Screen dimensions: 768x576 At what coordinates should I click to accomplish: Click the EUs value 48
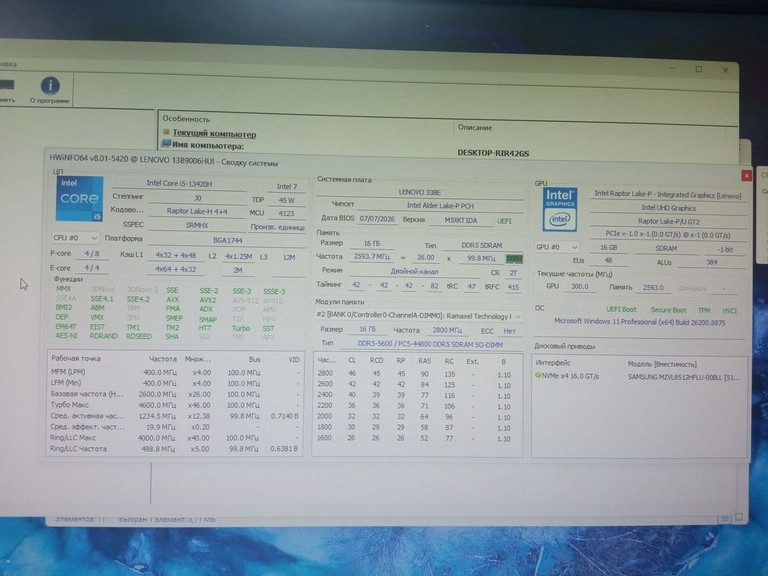608,261
